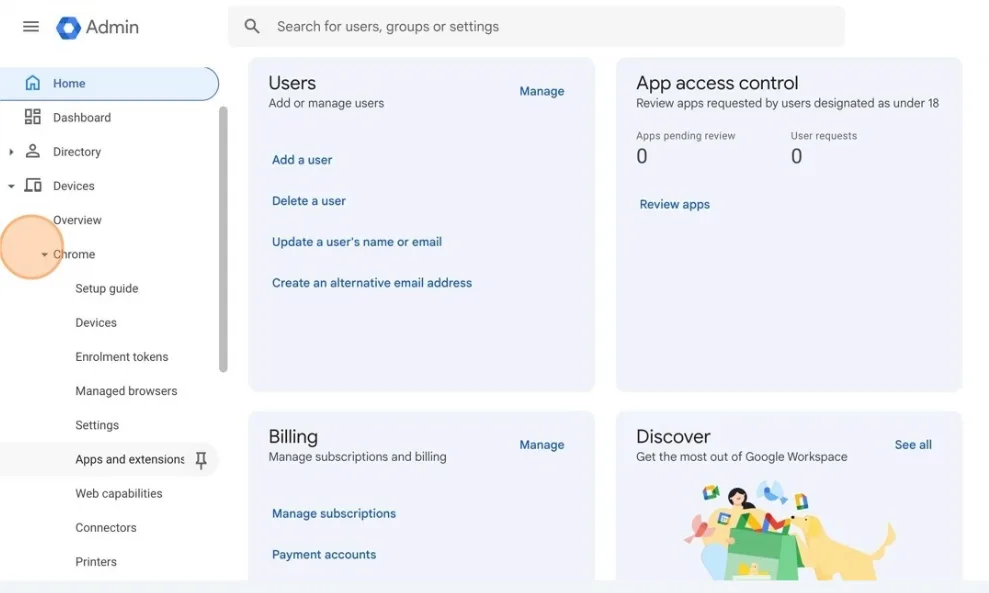Open Chrome Settings in sidebar

click(x=97, y=425)
